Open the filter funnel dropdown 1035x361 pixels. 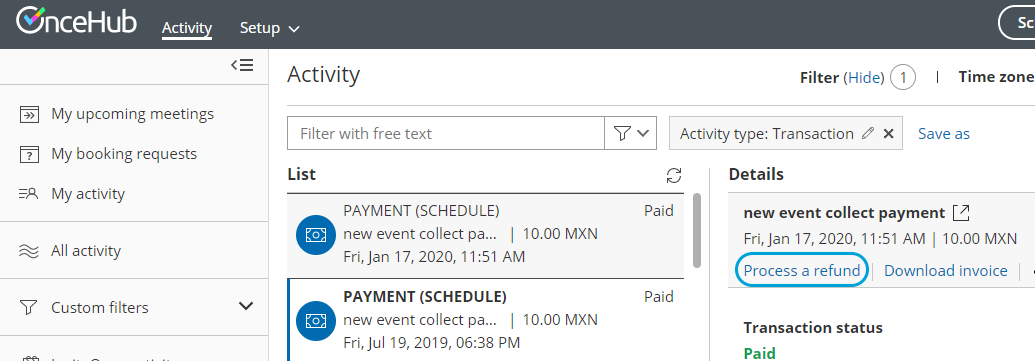[x=630, y=133]
